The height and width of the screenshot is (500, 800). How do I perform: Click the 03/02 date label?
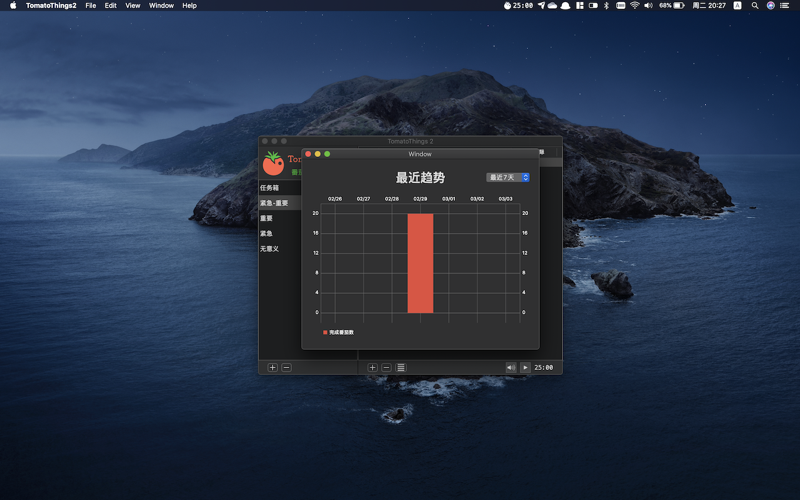477,198
